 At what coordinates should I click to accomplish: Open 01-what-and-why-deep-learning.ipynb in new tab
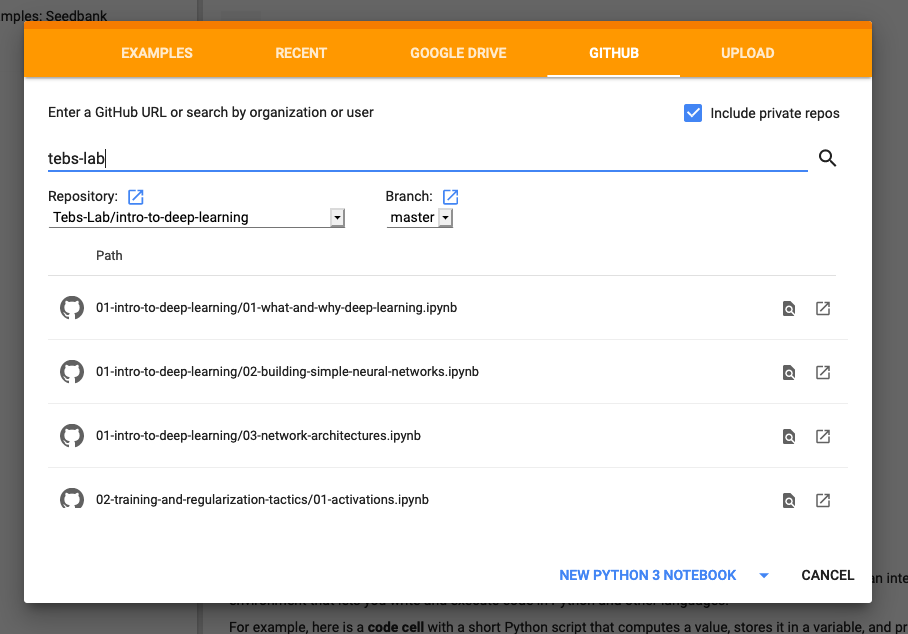click(x=823, y=308)
